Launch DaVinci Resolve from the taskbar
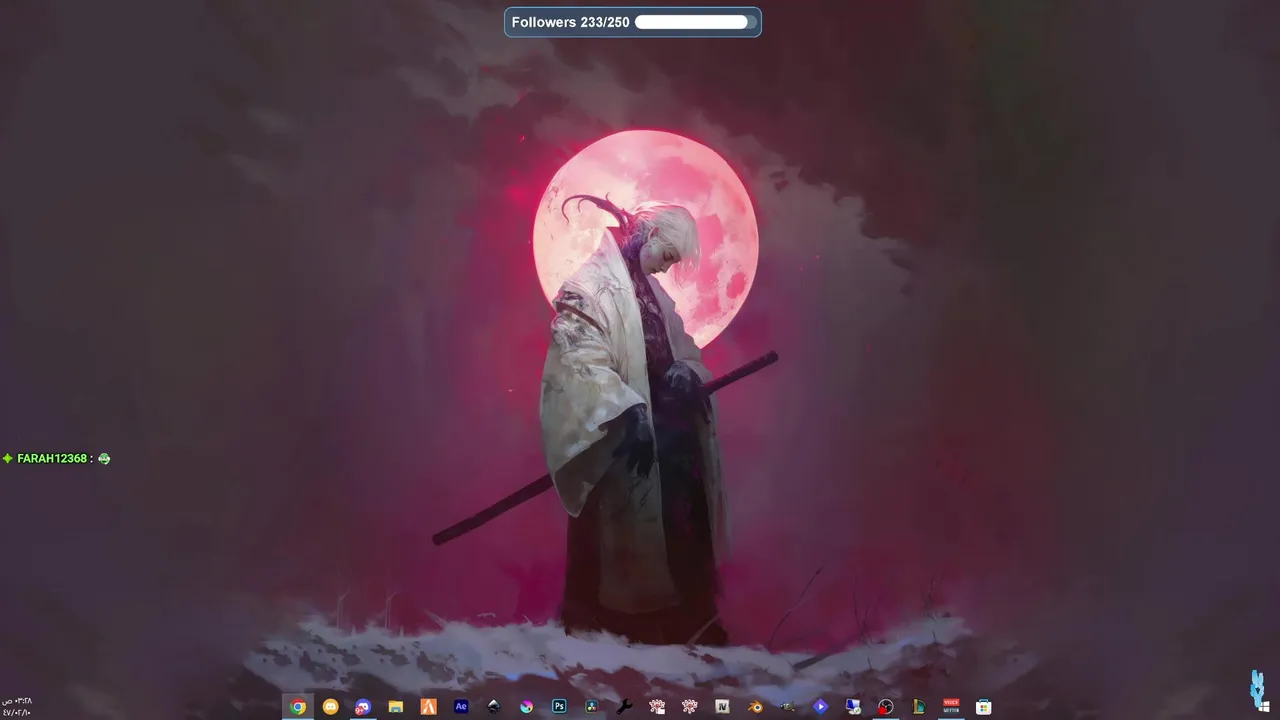This screenshot has height=720, width=1280. pos(592,707)
